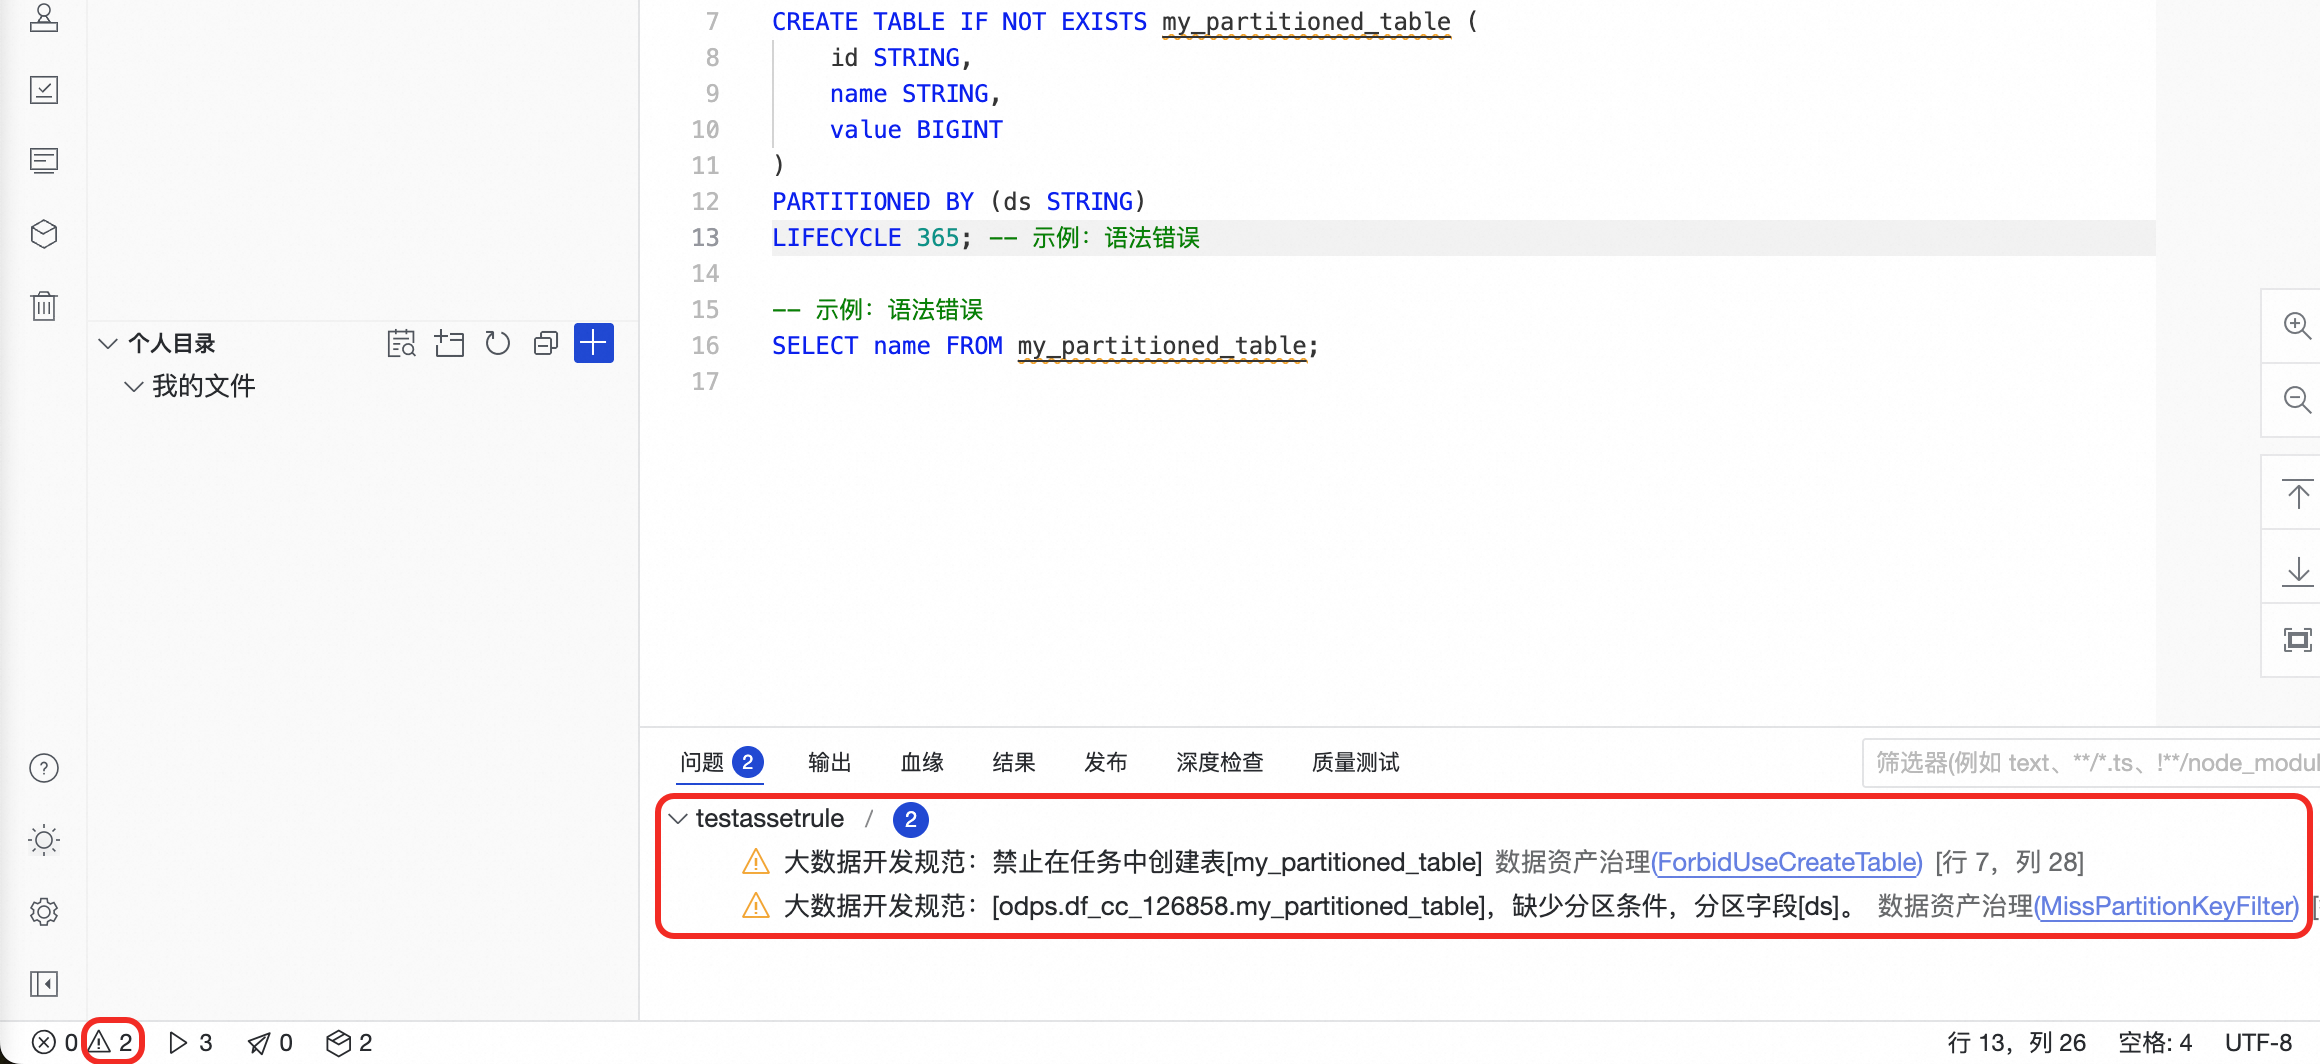The image size is (2320, 1064).
Task: Click my_partitioned_table in the SELECT statement
Action: point(1162,346)
